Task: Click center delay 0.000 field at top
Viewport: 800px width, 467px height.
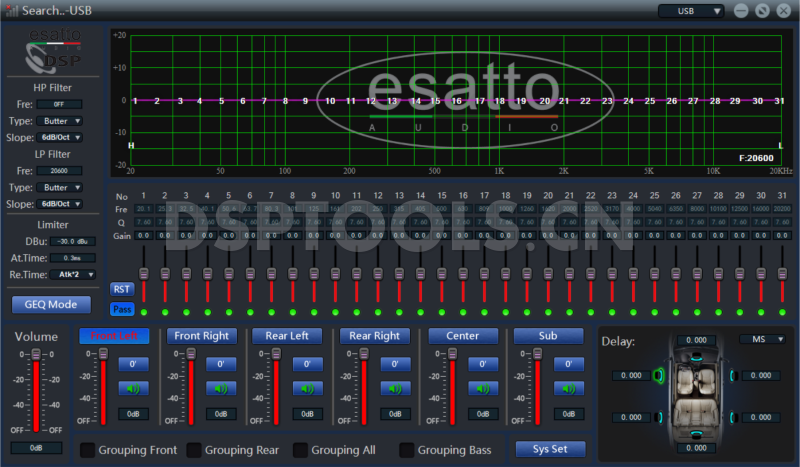Action: (x=696, y=340)
